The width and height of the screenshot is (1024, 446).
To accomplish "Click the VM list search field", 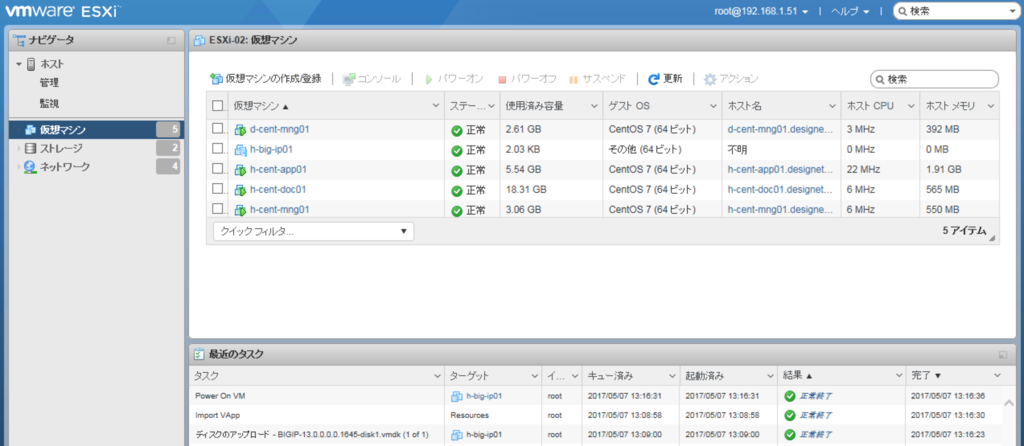I will click(x=935, y=79).
